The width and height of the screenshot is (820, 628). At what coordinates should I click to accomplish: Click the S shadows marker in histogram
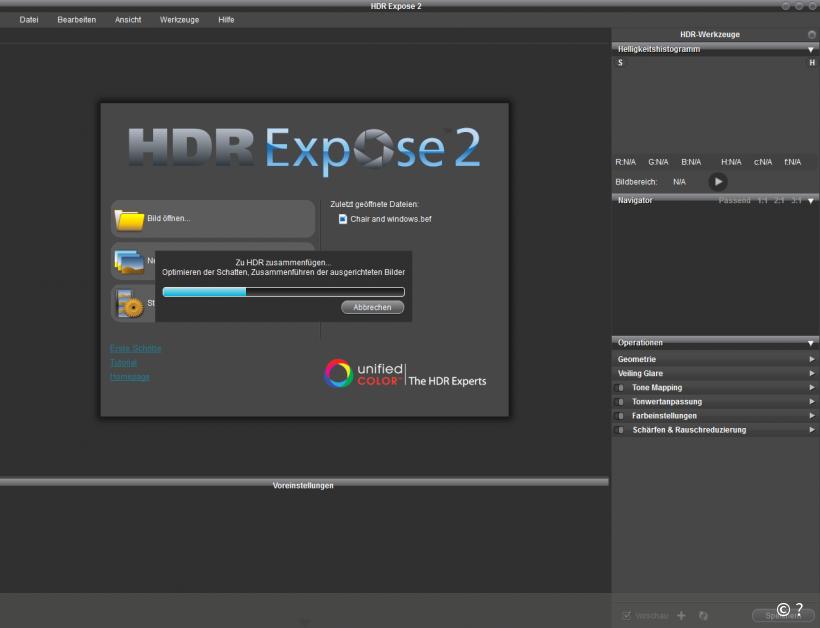pos(620,63)
